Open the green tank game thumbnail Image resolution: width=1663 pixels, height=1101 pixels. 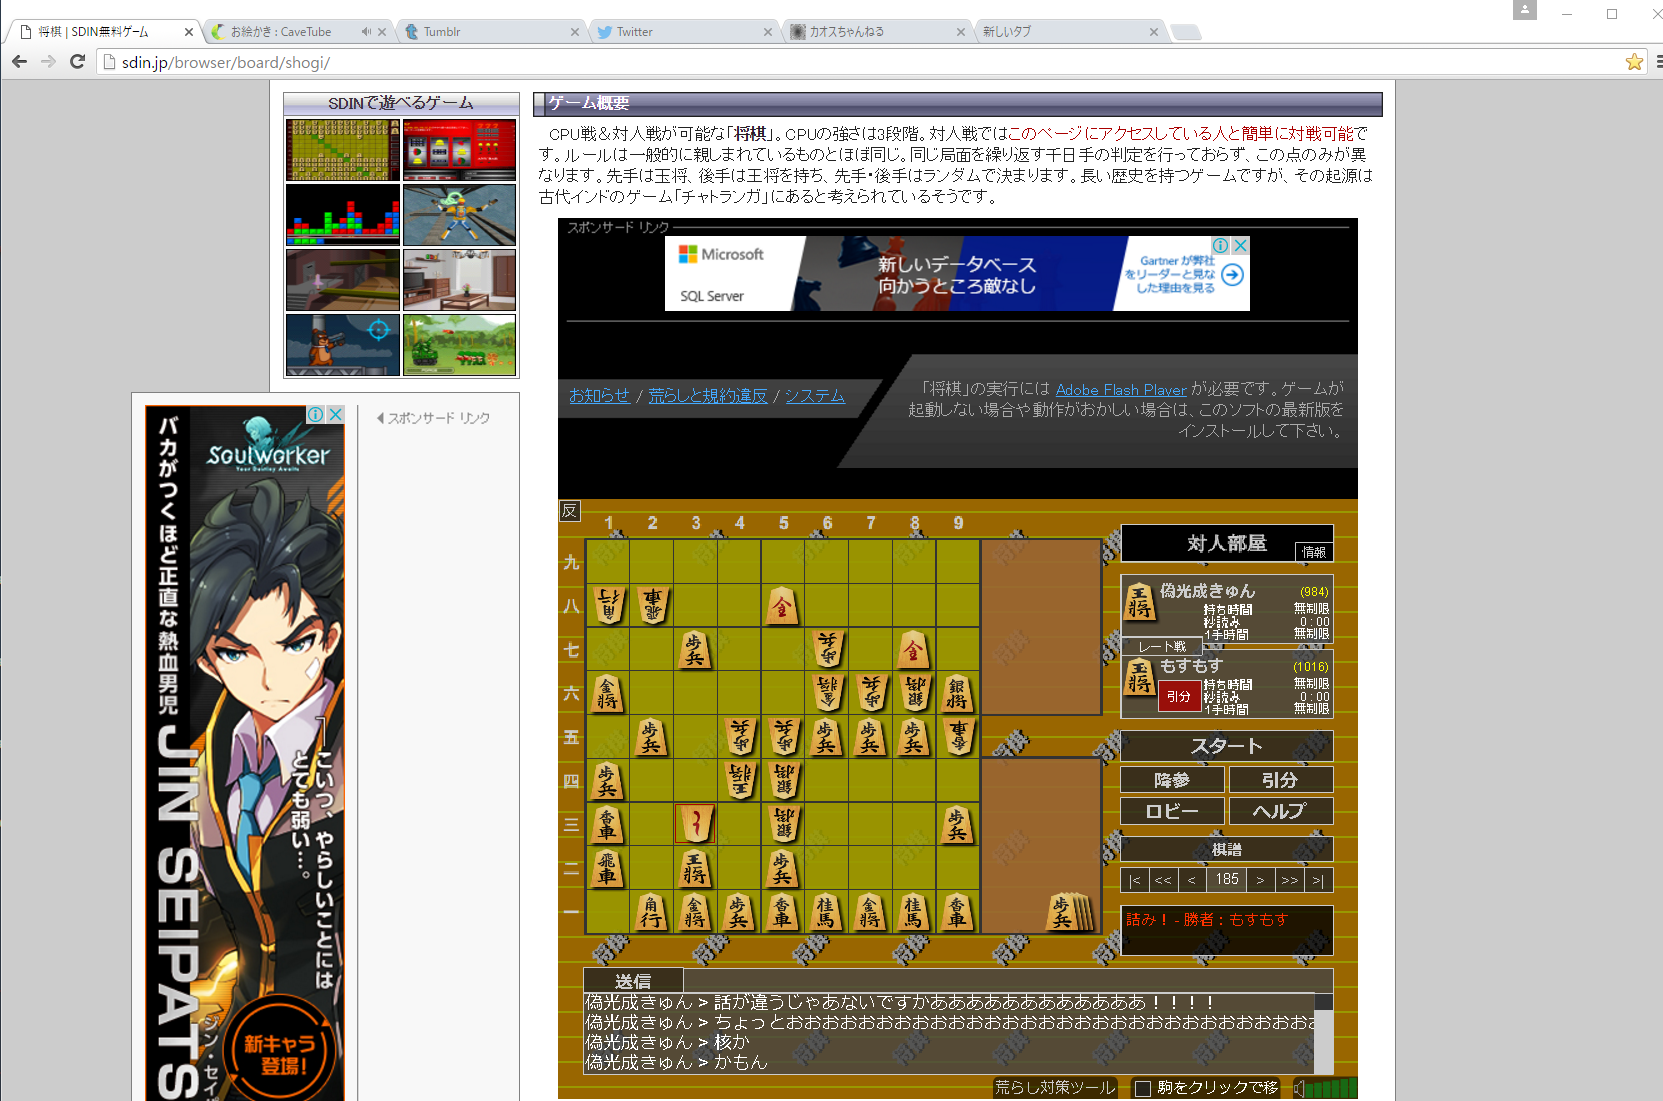[459, 345]
